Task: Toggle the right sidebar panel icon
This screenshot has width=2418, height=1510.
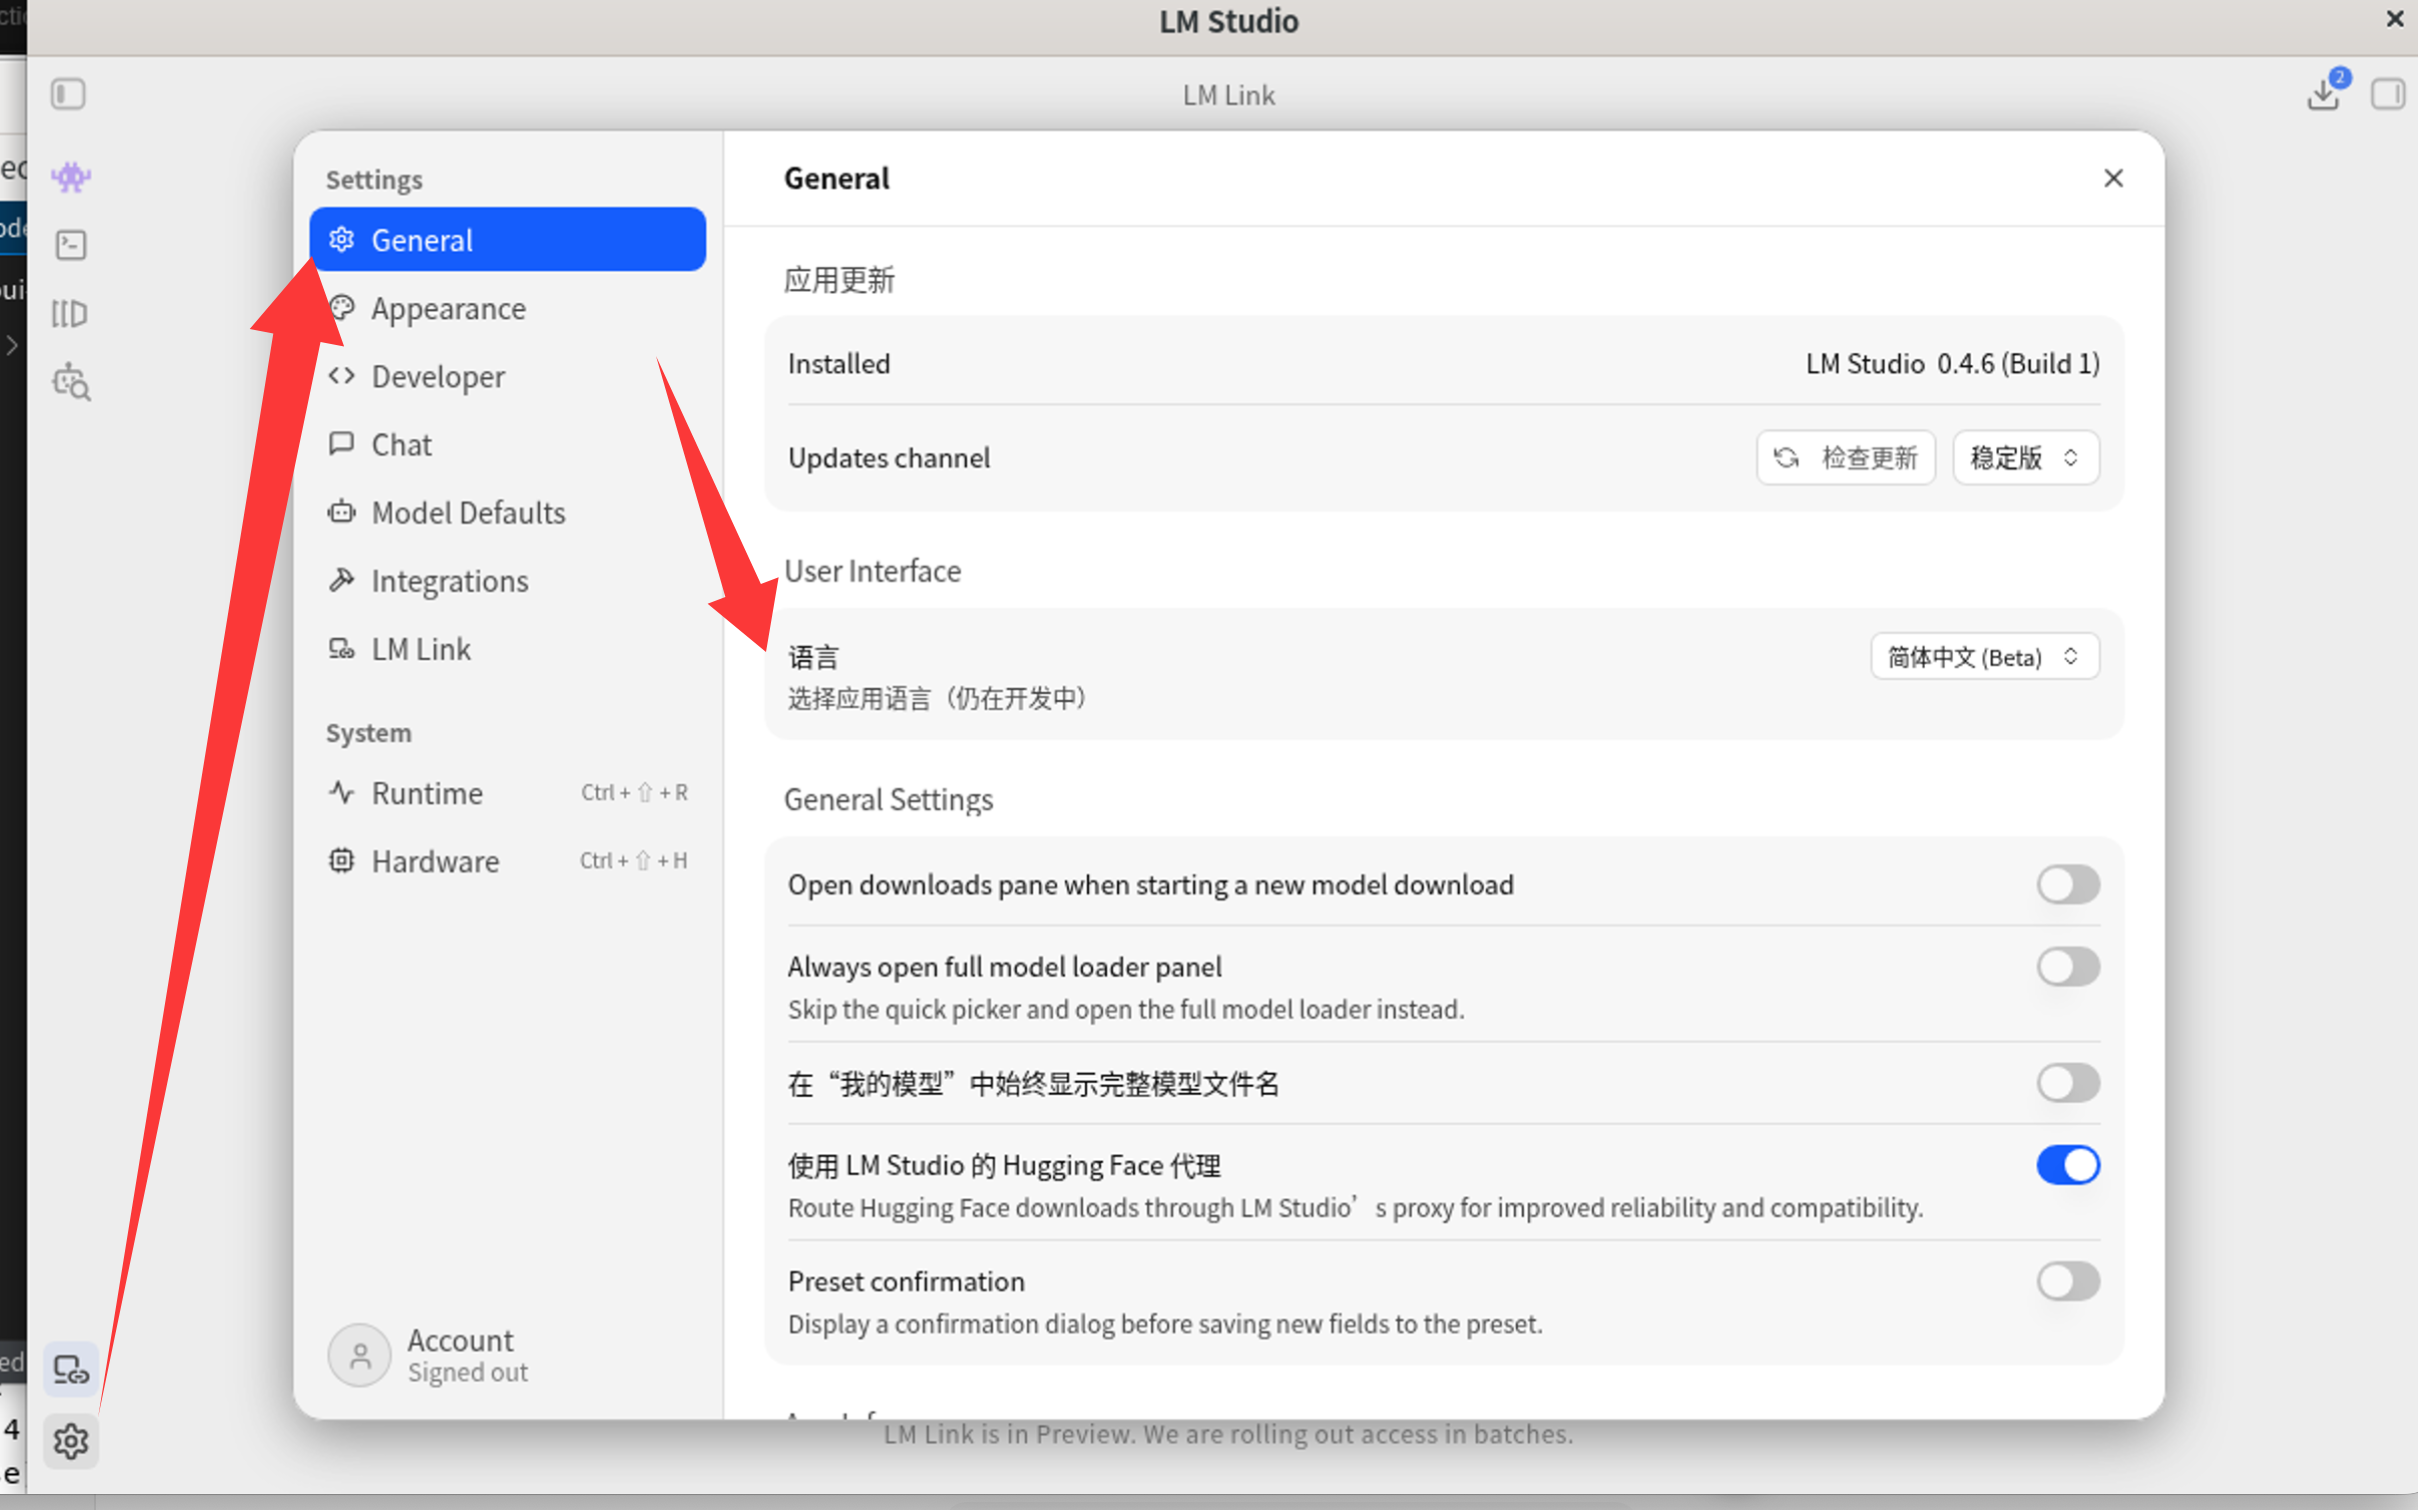Action: click(x=2387, y=94)
